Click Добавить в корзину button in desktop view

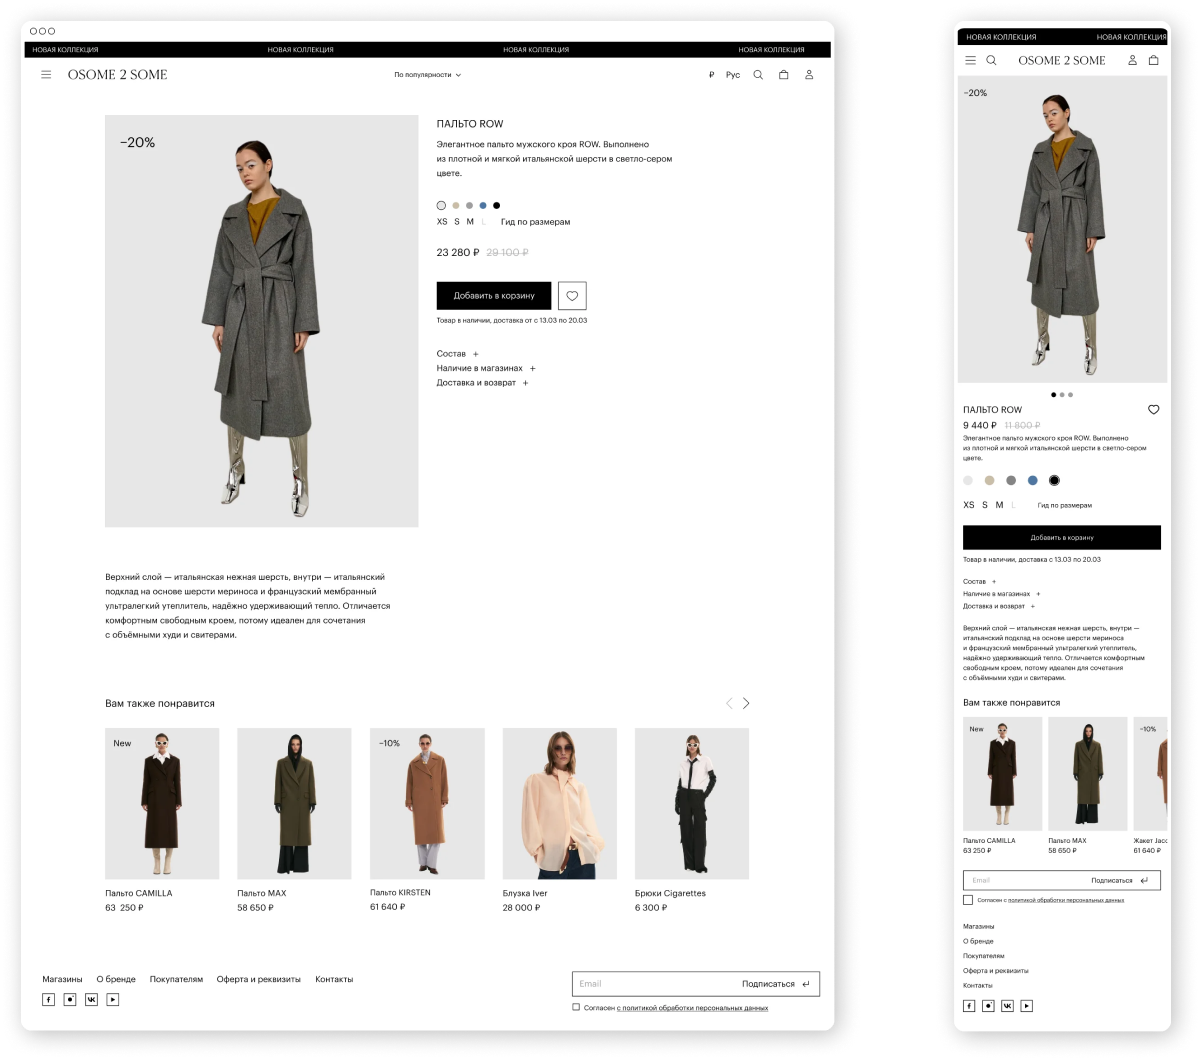[494, 296]
